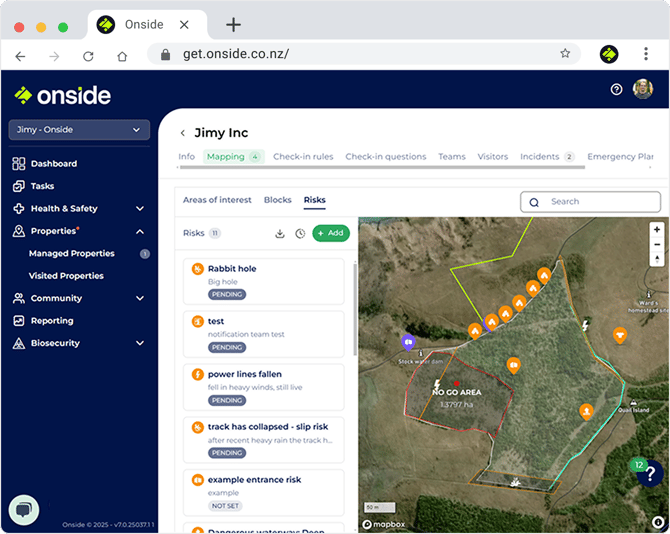The width and height of the screenshot is (670, 534).
Task: Open the Jimy - Onside organisation dropdown
Action: [79, 130]
